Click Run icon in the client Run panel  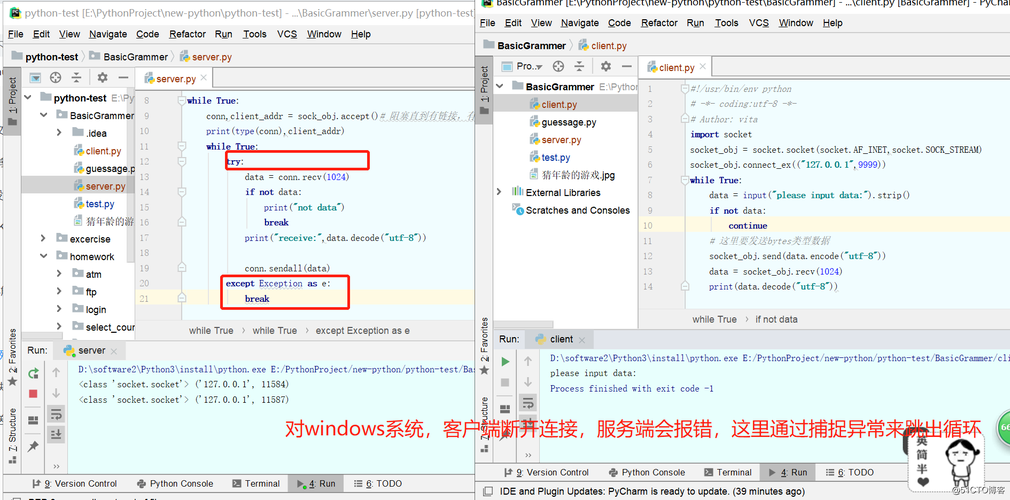[x=506, y=361]
